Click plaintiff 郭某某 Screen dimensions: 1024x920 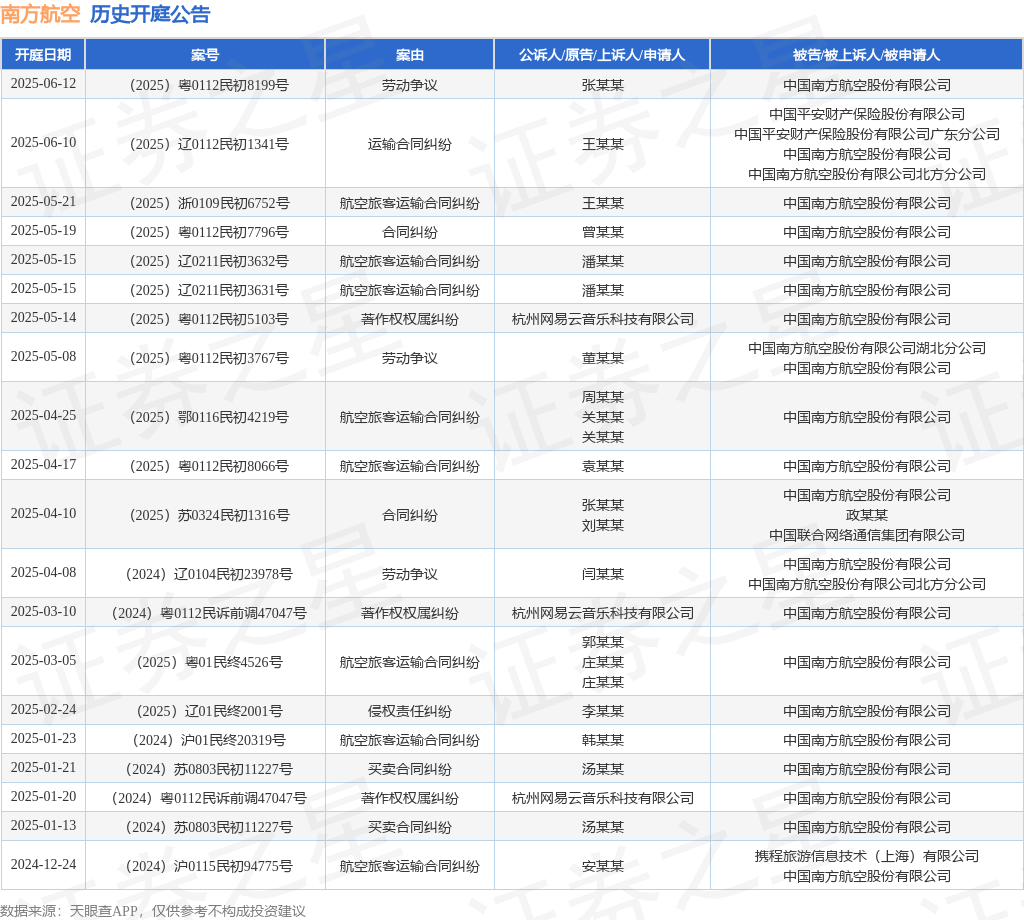(x=602, y=642)
